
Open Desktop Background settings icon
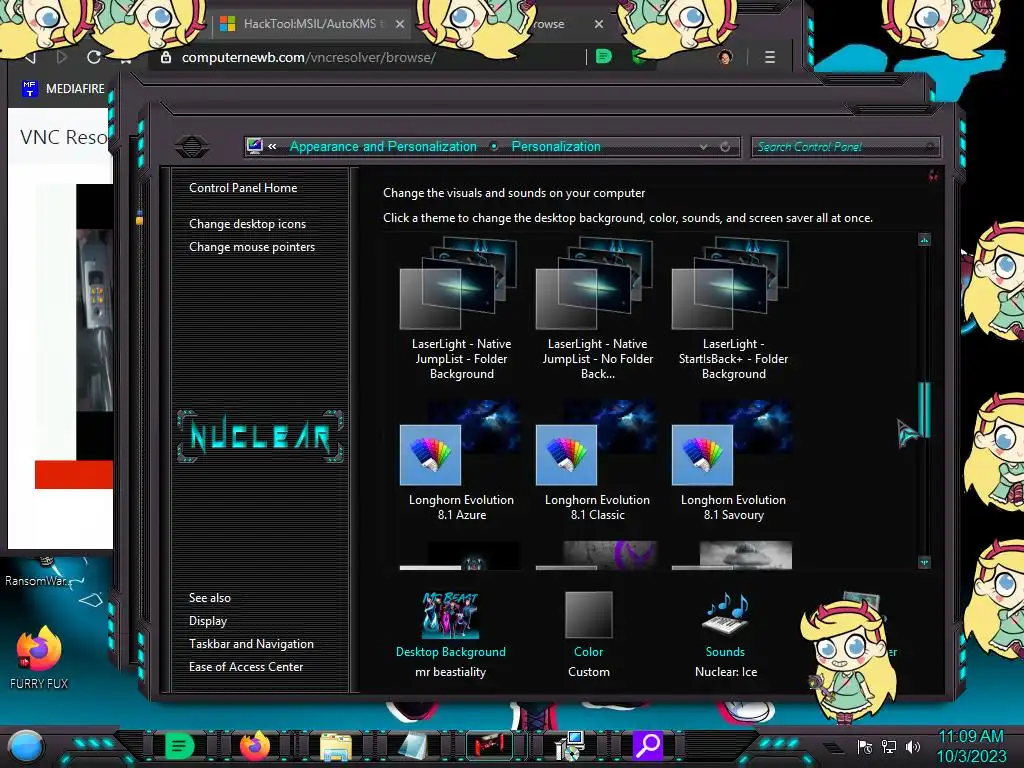pyautogui.click(x=450, y=615)
